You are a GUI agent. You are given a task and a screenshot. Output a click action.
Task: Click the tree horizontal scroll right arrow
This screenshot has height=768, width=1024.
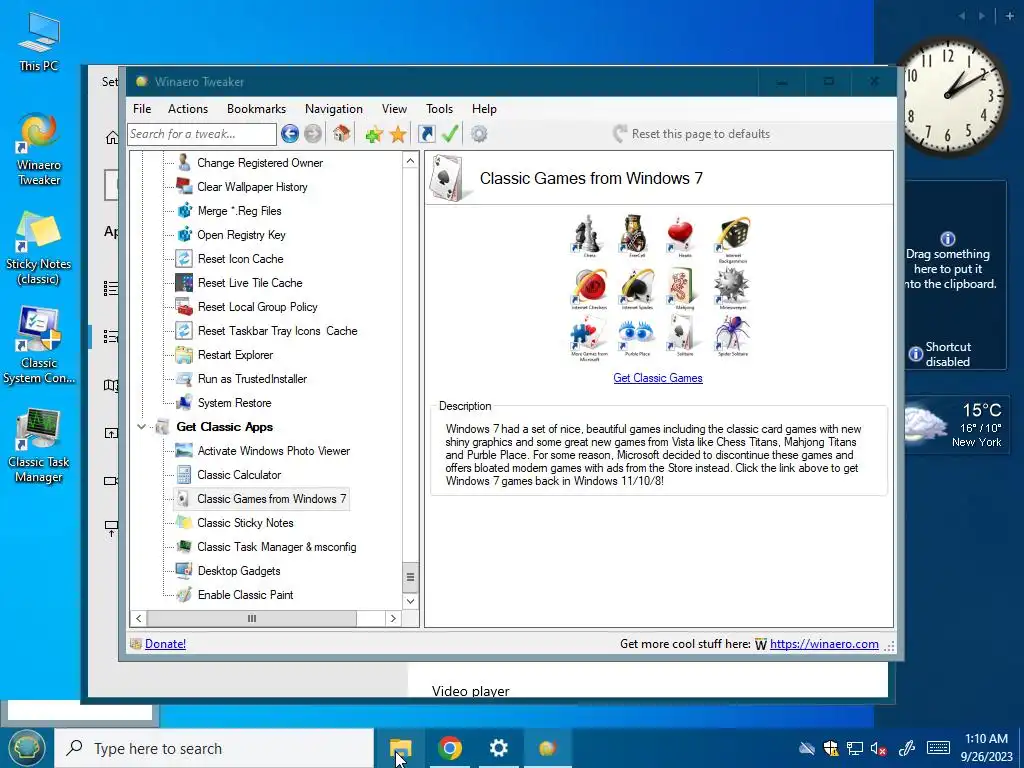pyautogui.click(x=392, y=618)
